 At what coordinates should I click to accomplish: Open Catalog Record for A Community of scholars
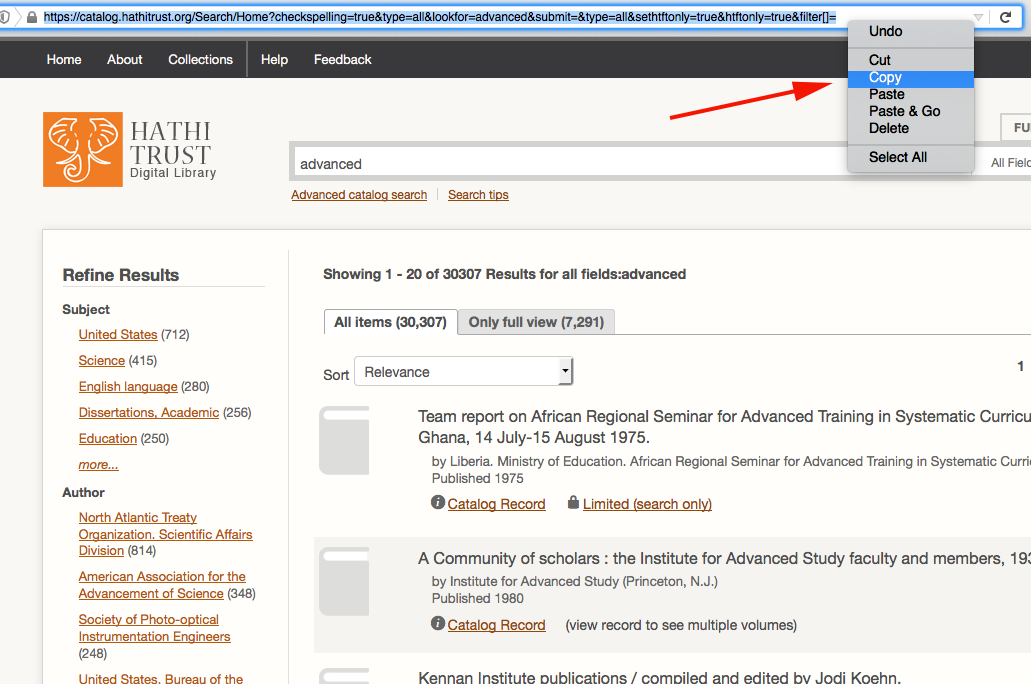coord(496,625)
